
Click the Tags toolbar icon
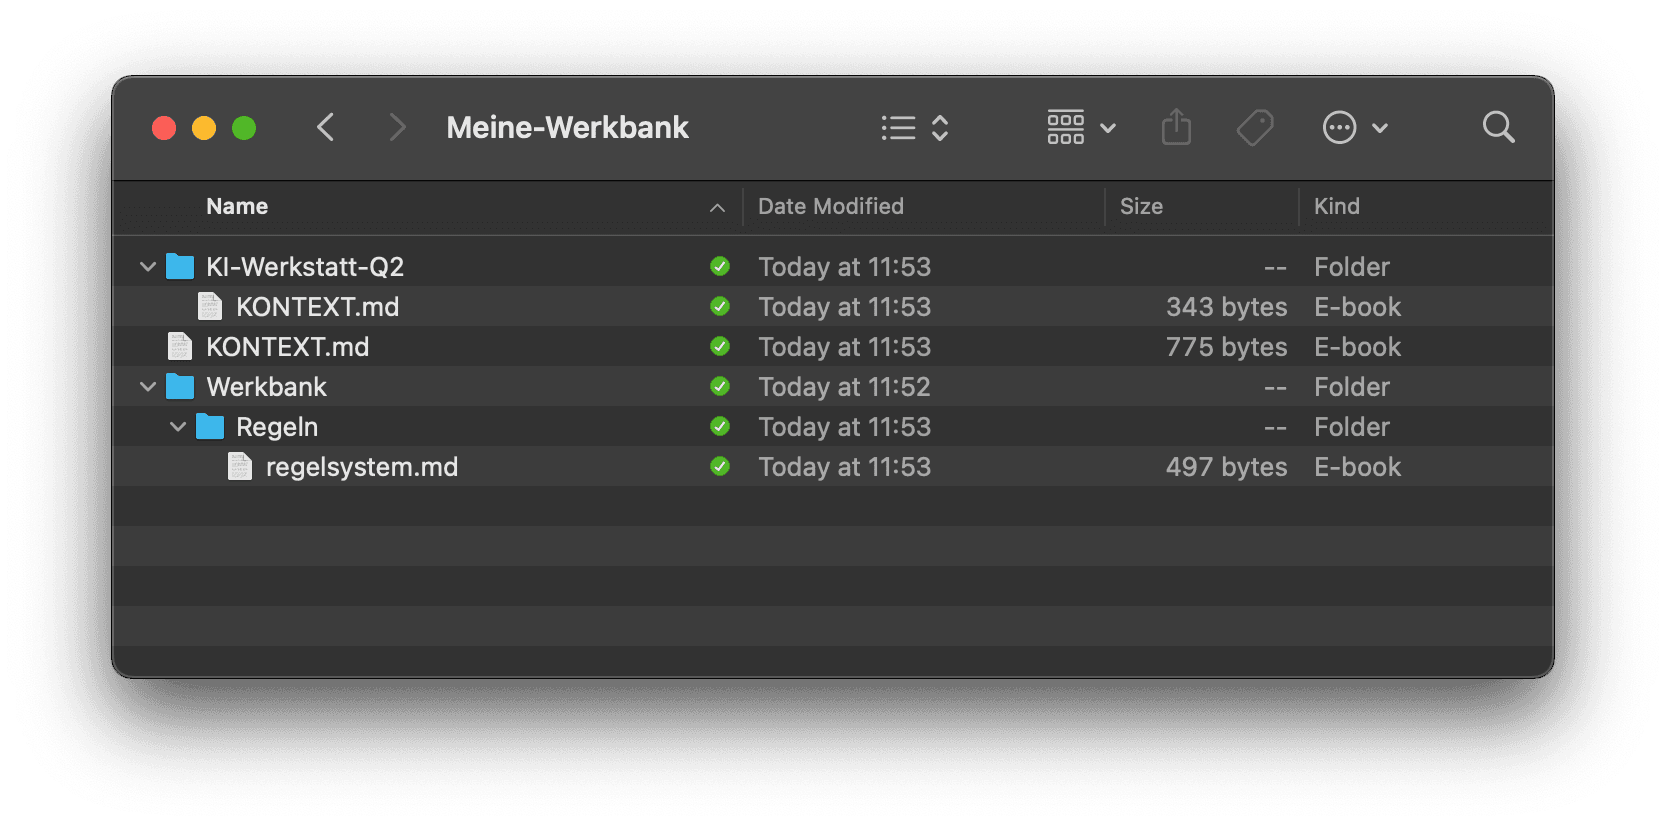tap(1255, 127)
